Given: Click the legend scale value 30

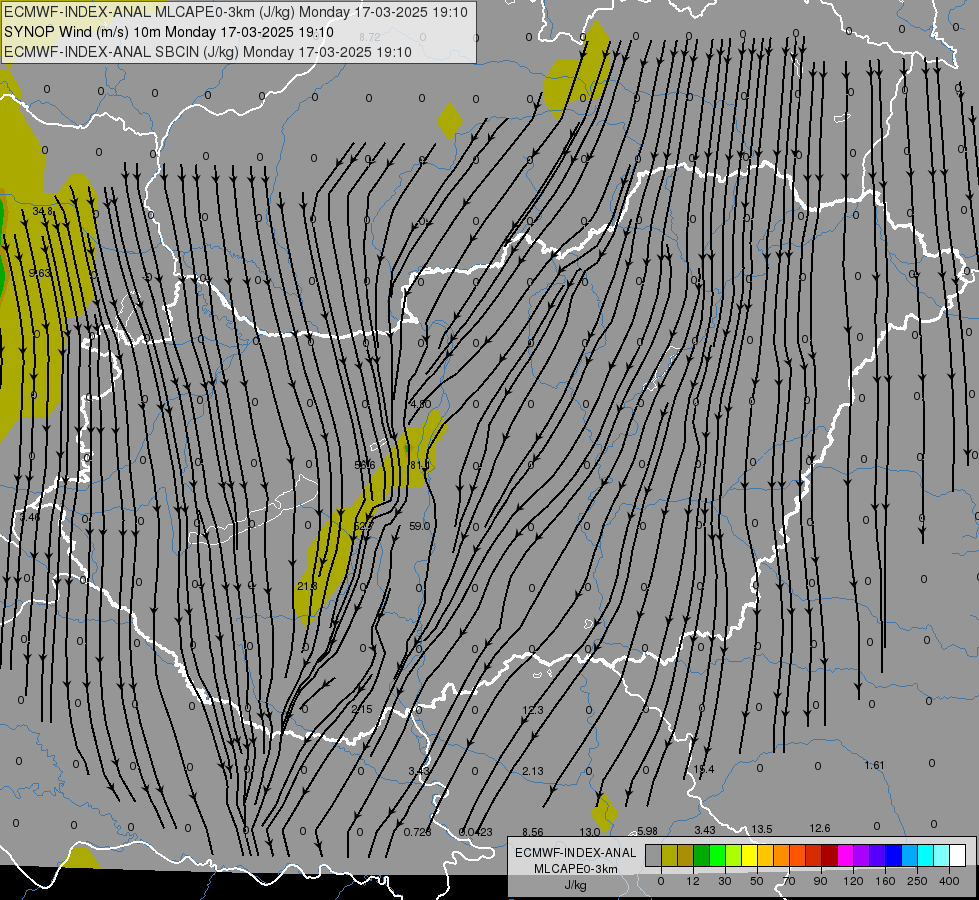Looking at the screenshot, I should click(724, 881).
